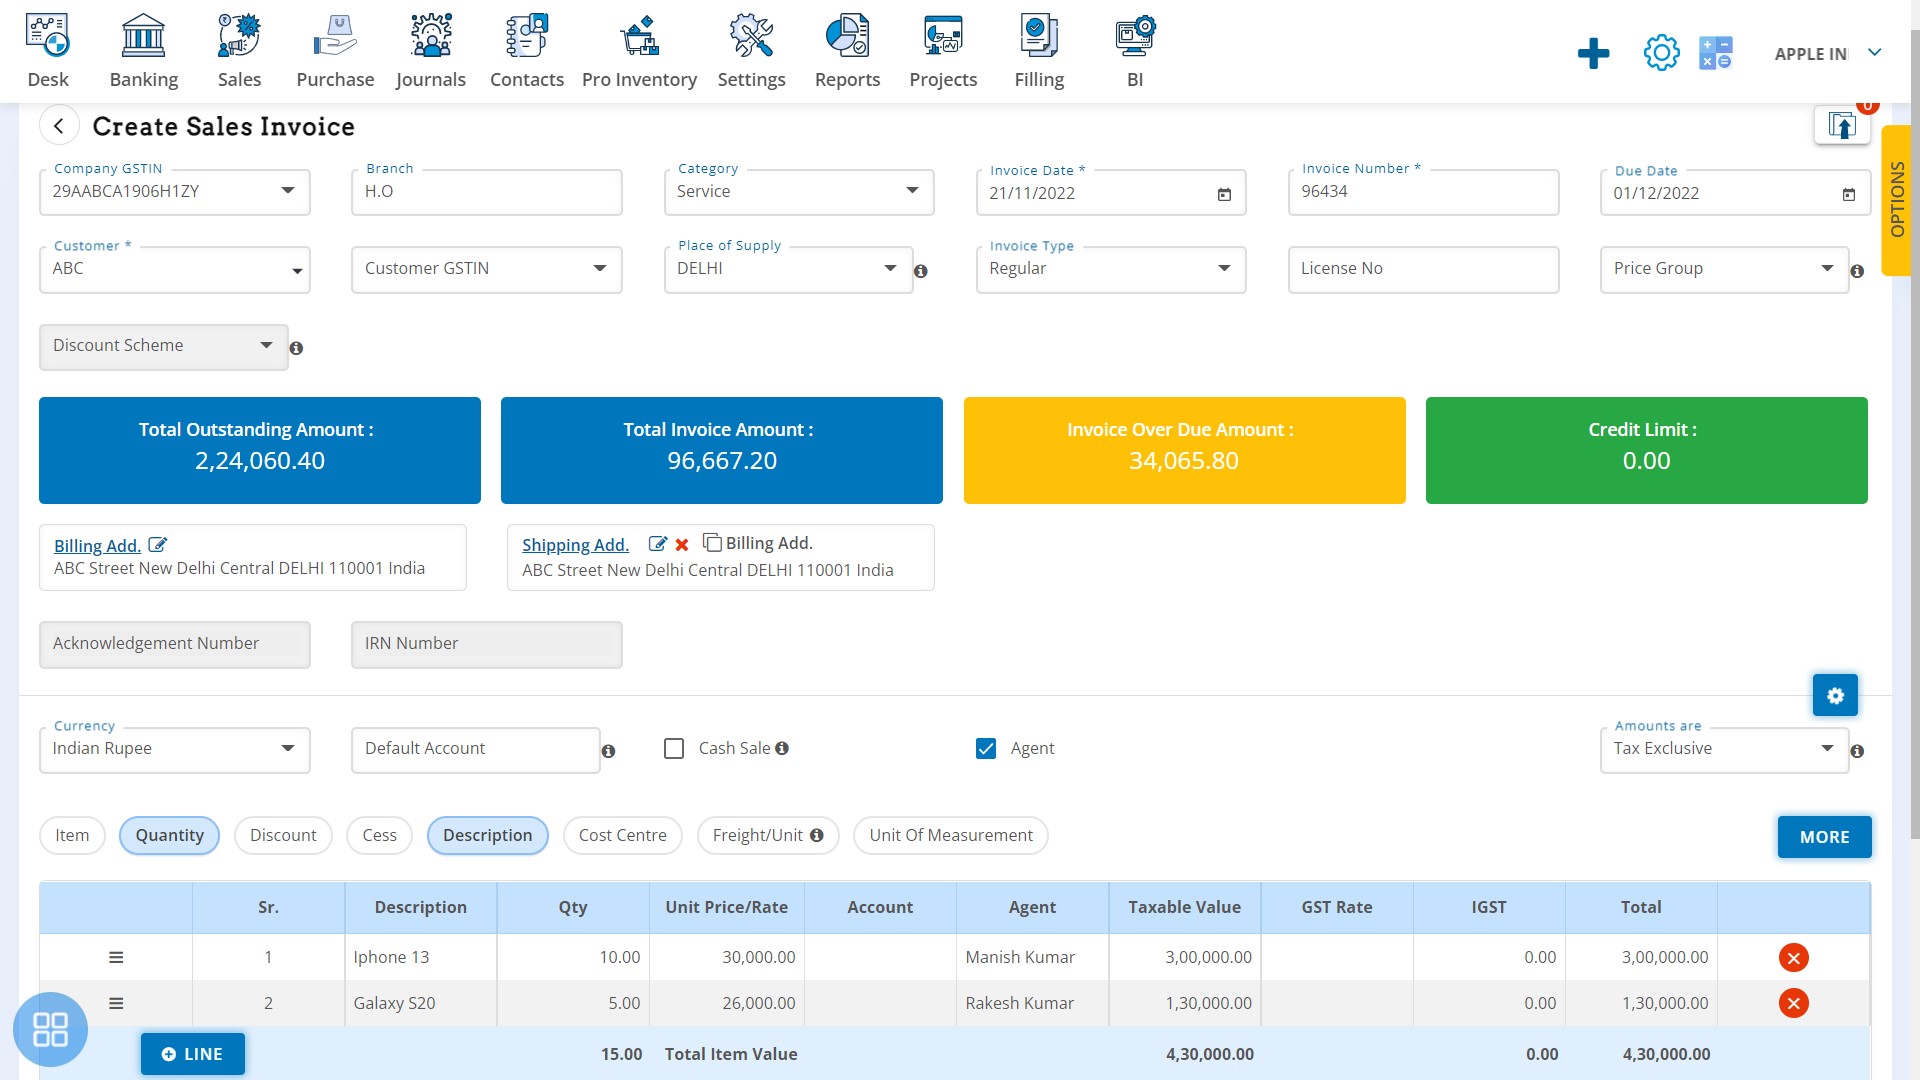Add a row with the LINE button

click(193, 1054)
